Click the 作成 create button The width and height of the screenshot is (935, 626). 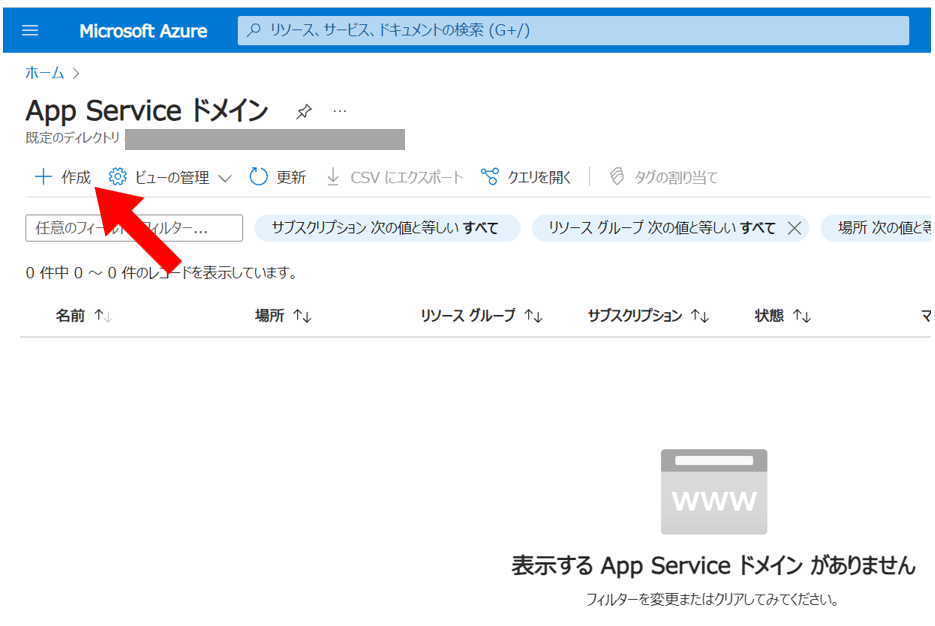63,177
